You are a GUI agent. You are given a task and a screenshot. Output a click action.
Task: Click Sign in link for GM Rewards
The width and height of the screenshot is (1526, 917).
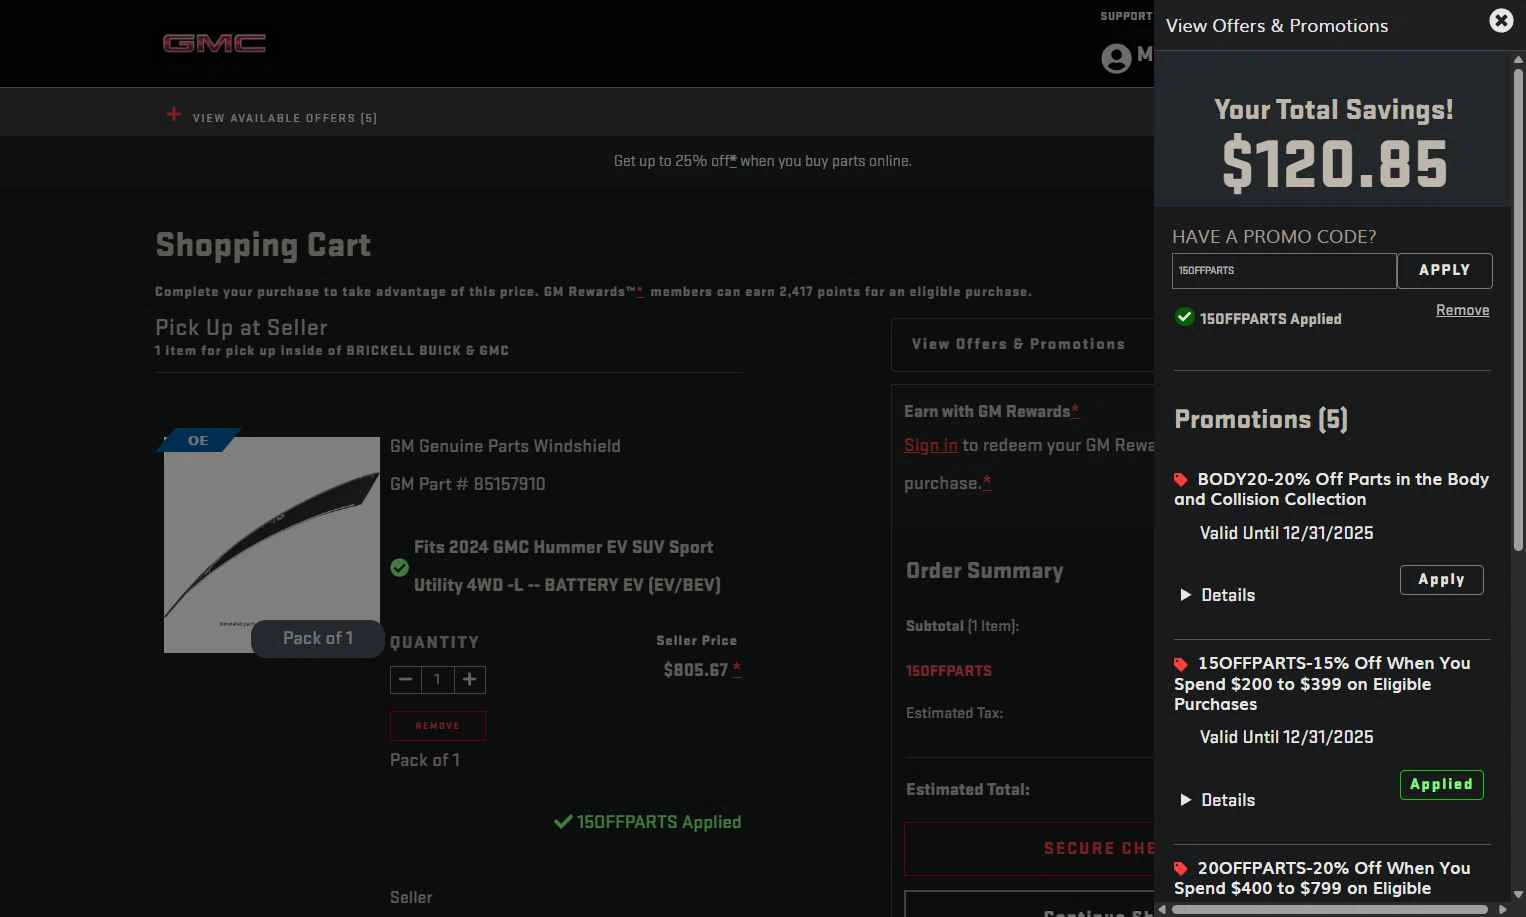(931, 446)
